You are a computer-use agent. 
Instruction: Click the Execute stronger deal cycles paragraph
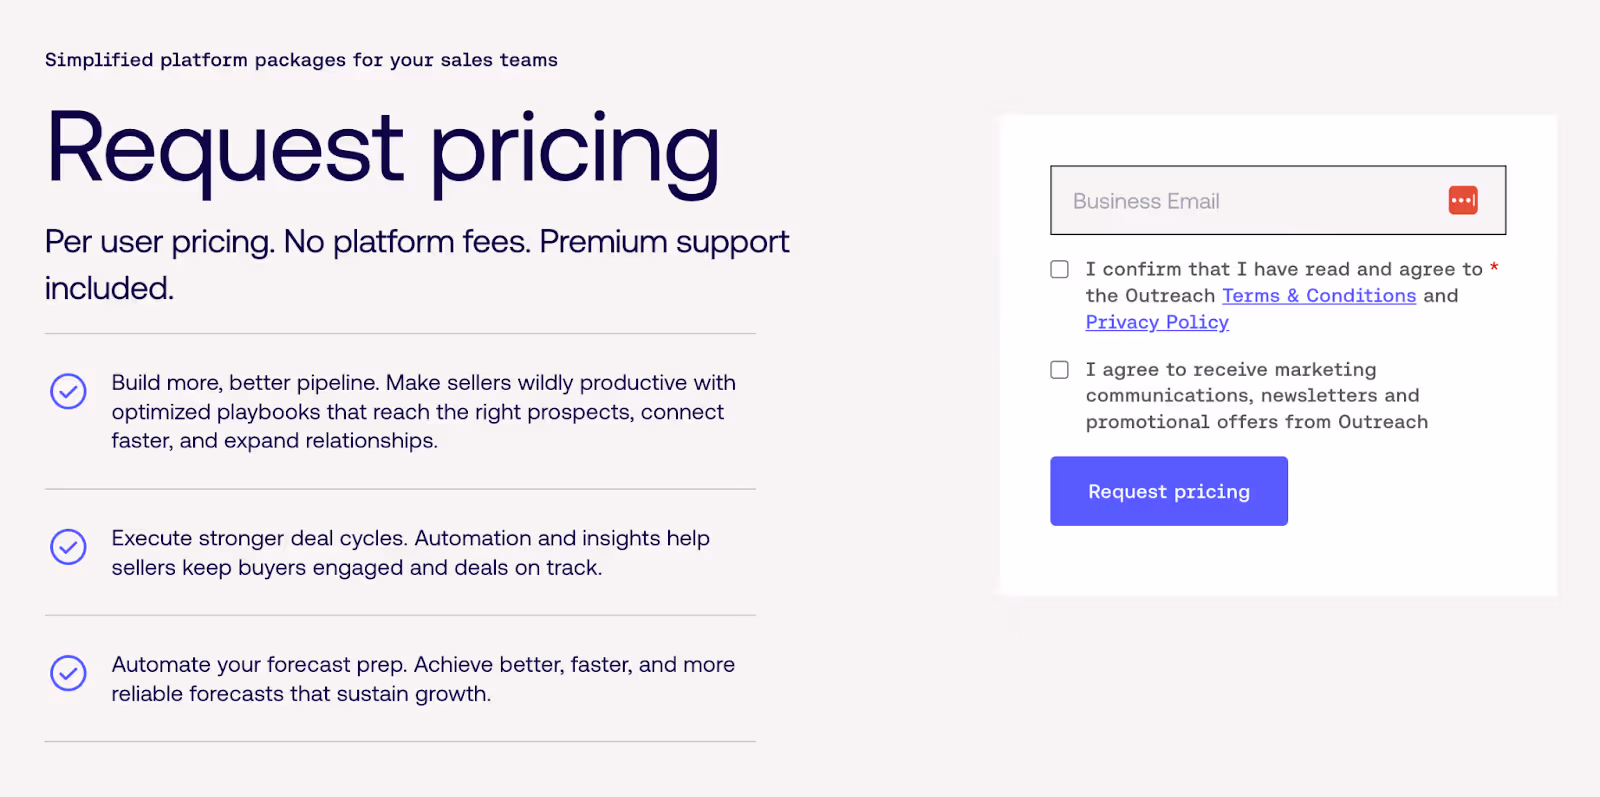410,552
